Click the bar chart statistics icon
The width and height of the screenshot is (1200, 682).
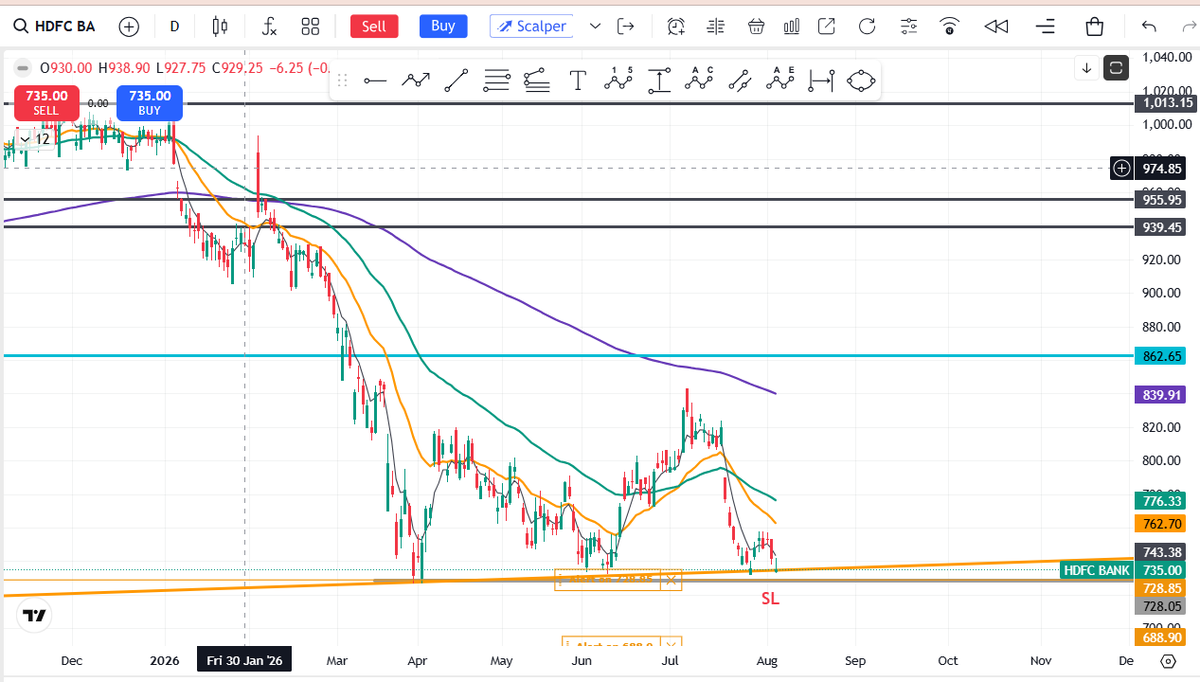coord(791,26)
